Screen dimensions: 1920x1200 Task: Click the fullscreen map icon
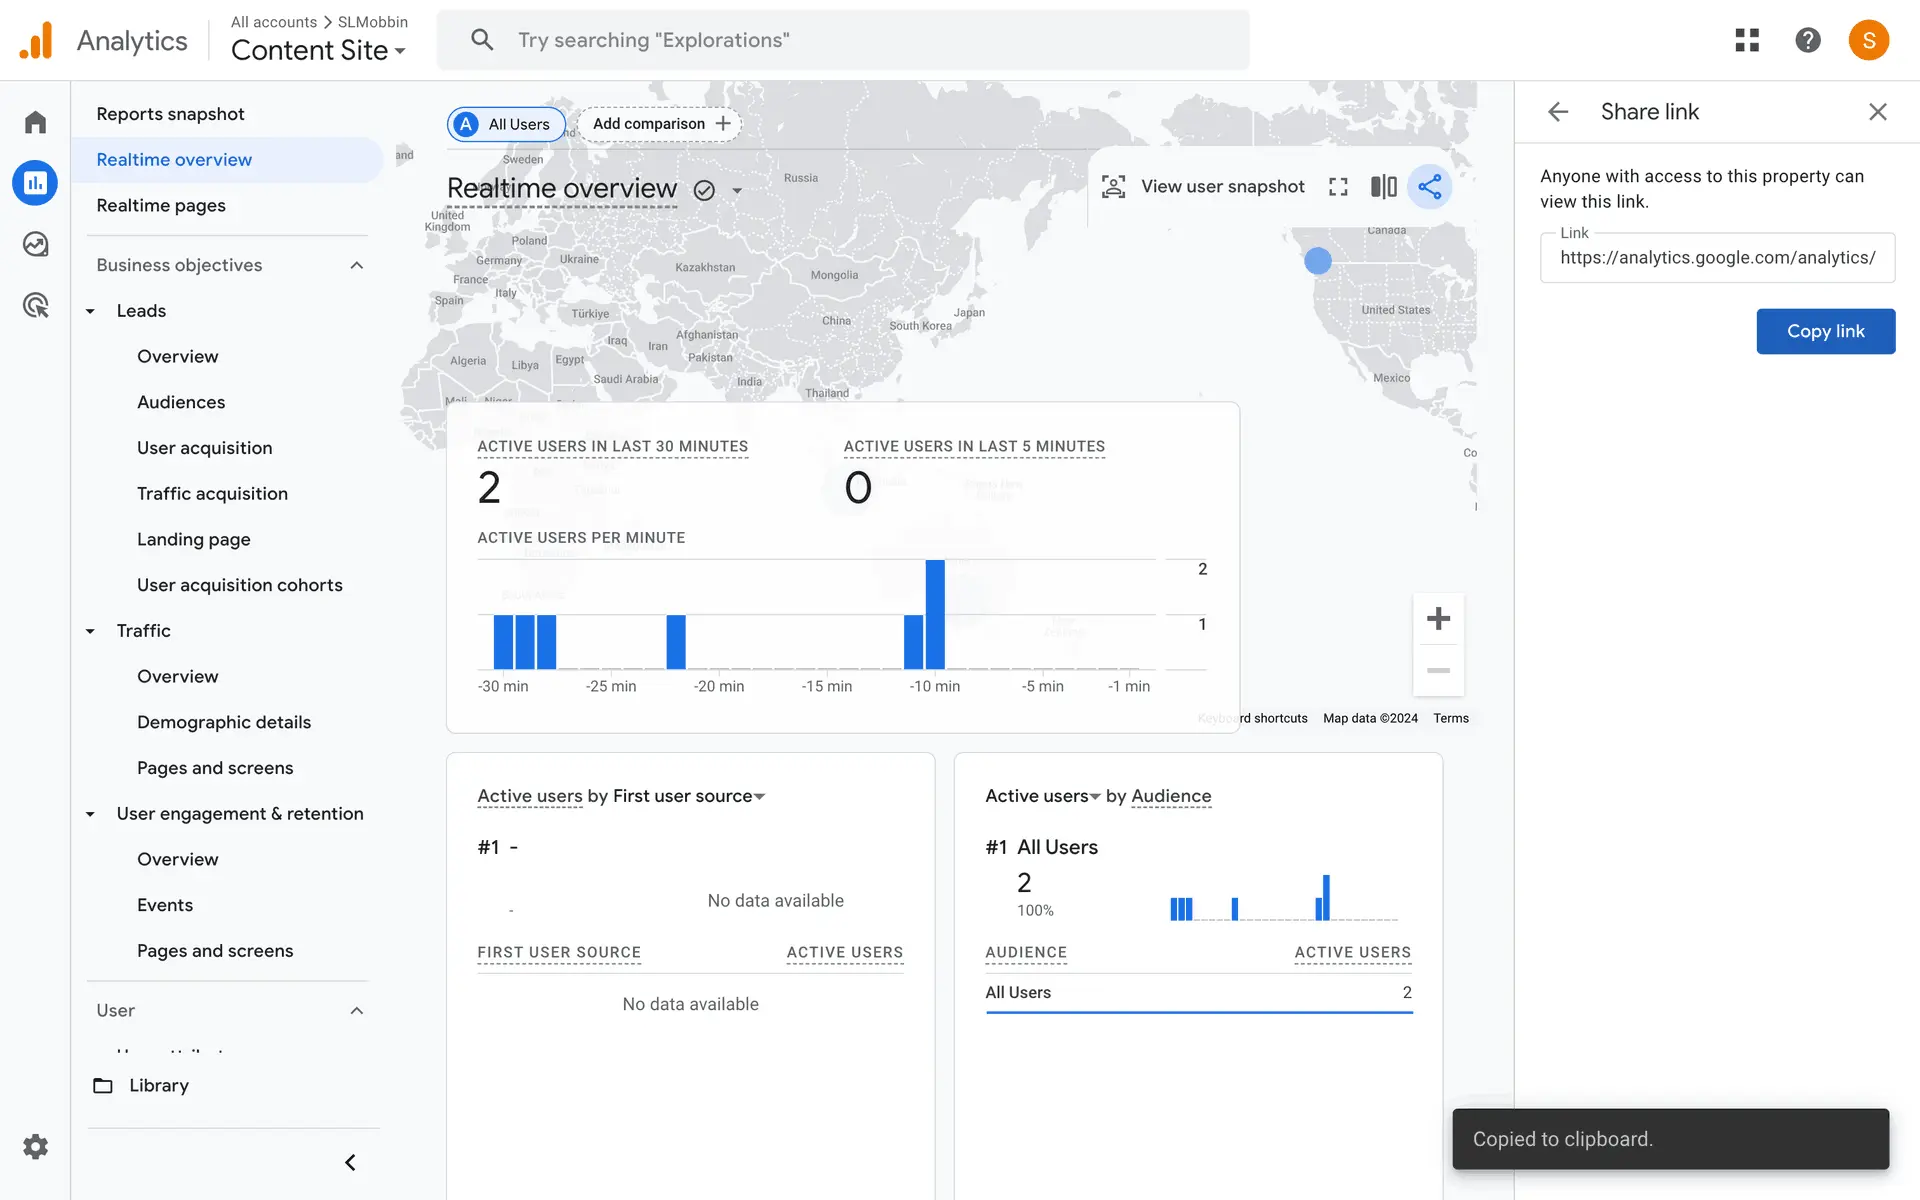click(1338, 187)
